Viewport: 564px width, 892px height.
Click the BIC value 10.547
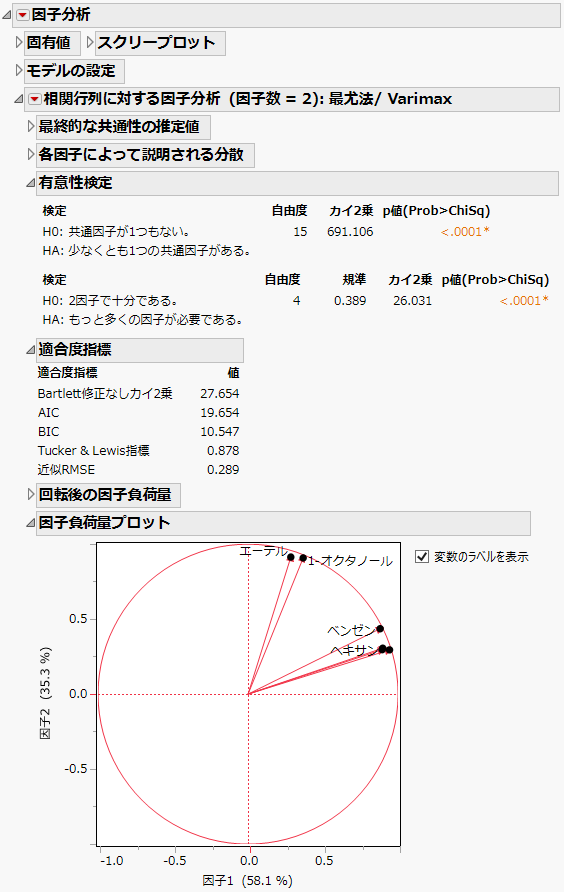(x=220, y=431)
